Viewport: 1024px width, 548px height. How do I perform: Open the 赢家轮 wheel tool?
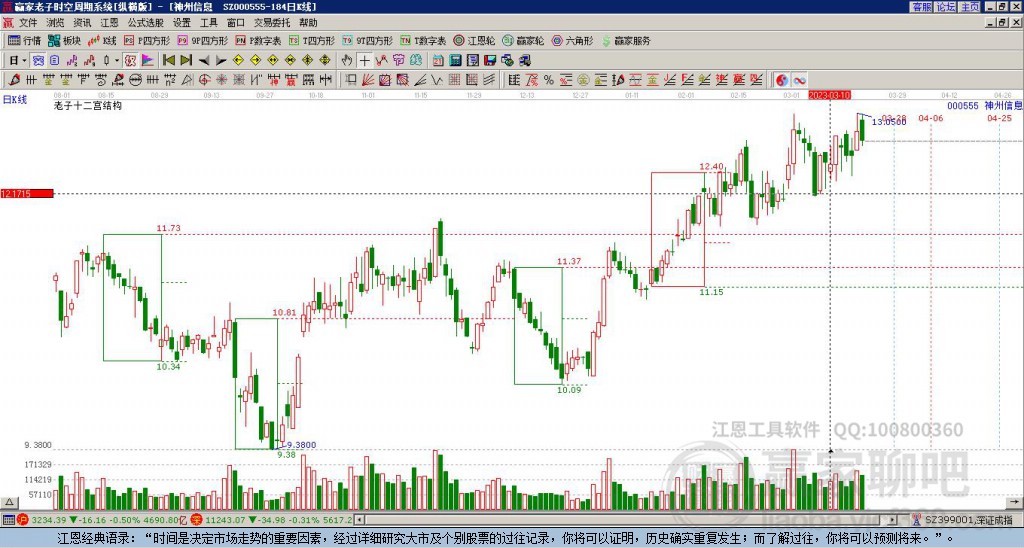pyautogui.click(x=523, y=40)
